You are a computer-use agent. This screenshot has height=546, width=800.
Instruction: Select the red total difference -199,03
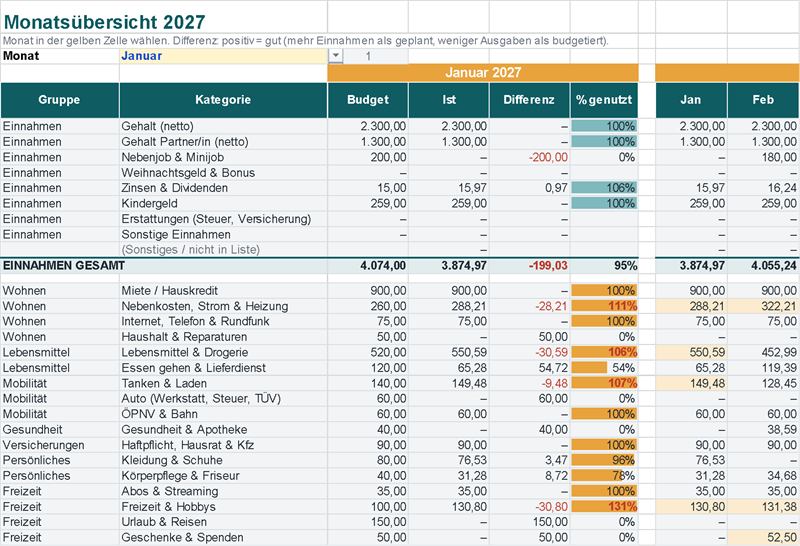pos(530,265)
